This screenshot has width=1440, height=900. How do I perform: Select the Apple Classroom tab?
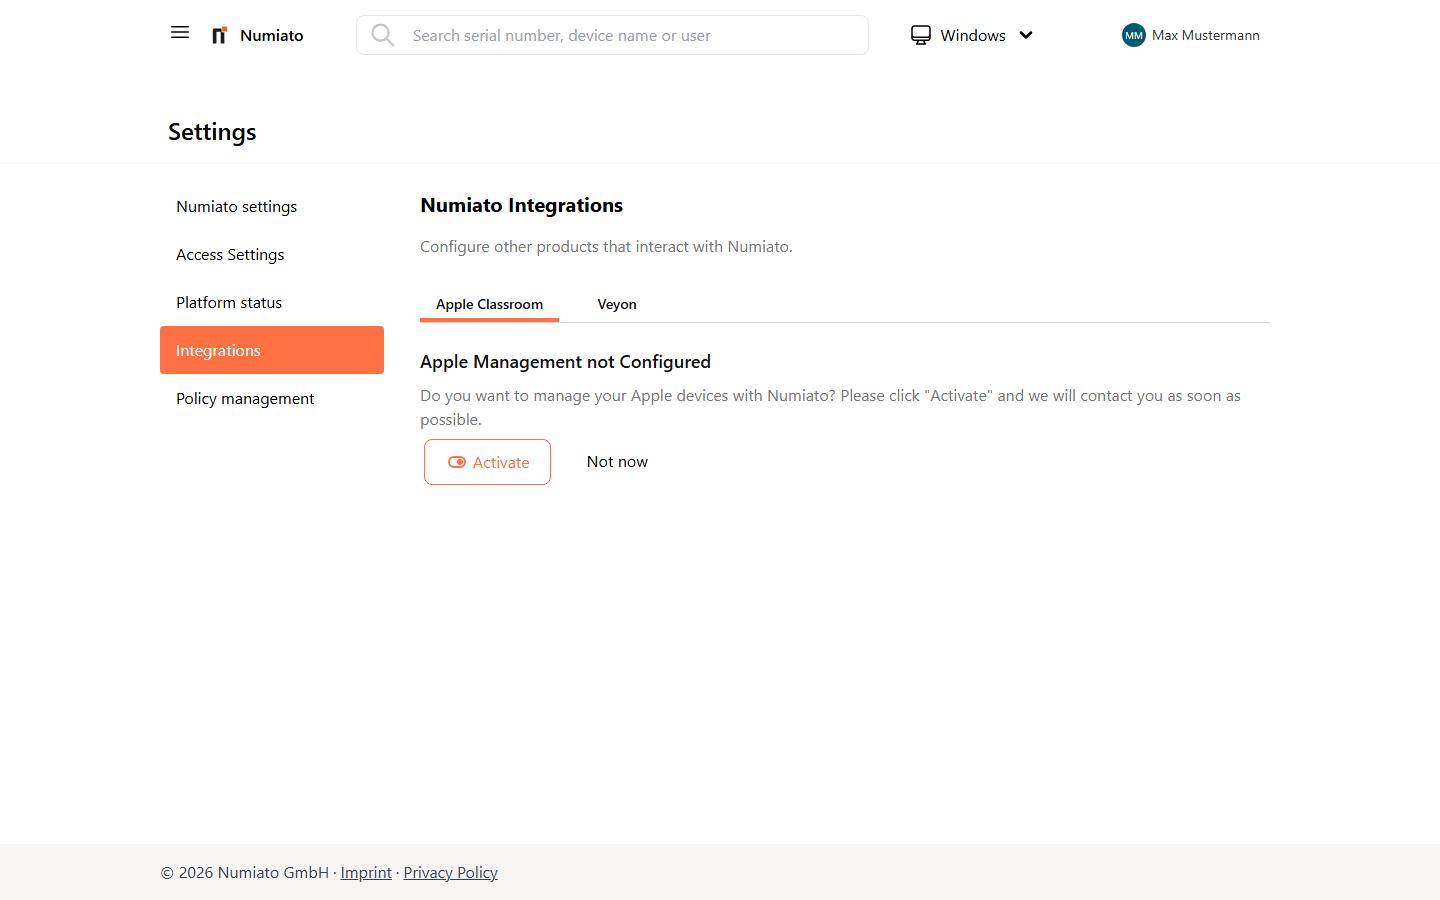coord(489,304)
